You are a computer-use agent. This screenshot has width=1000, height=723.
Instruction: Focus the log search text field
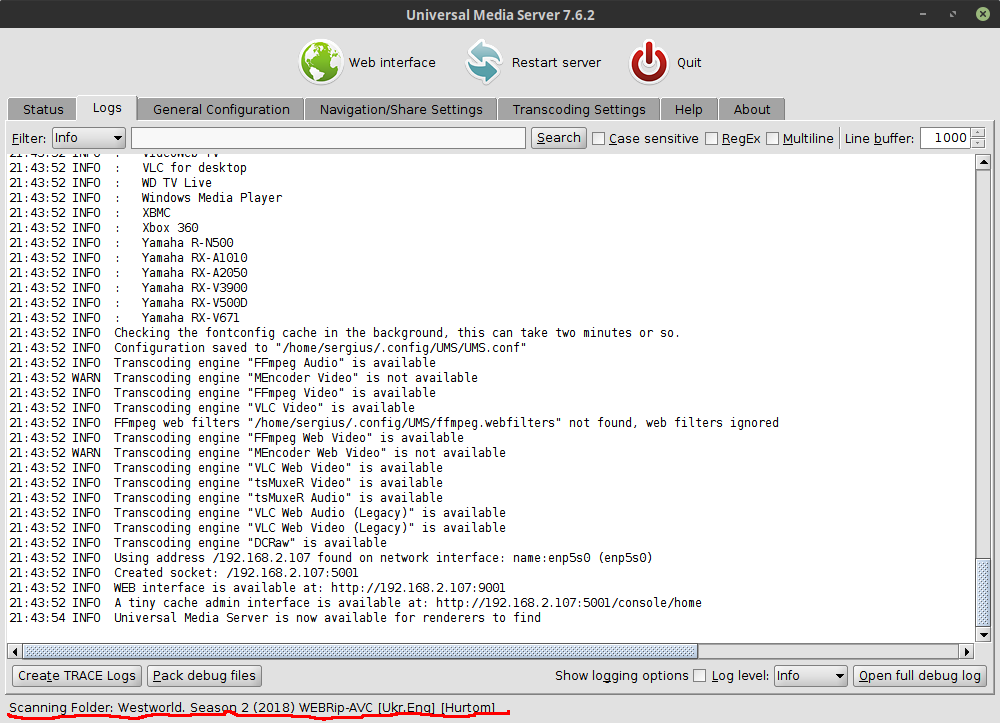(328, 138)
